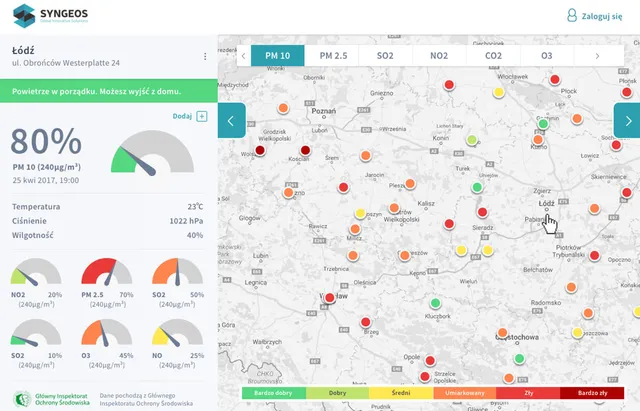Screen dimensions: 640x411
Task: Click the NO2 20% gauge
Action: 36,271
